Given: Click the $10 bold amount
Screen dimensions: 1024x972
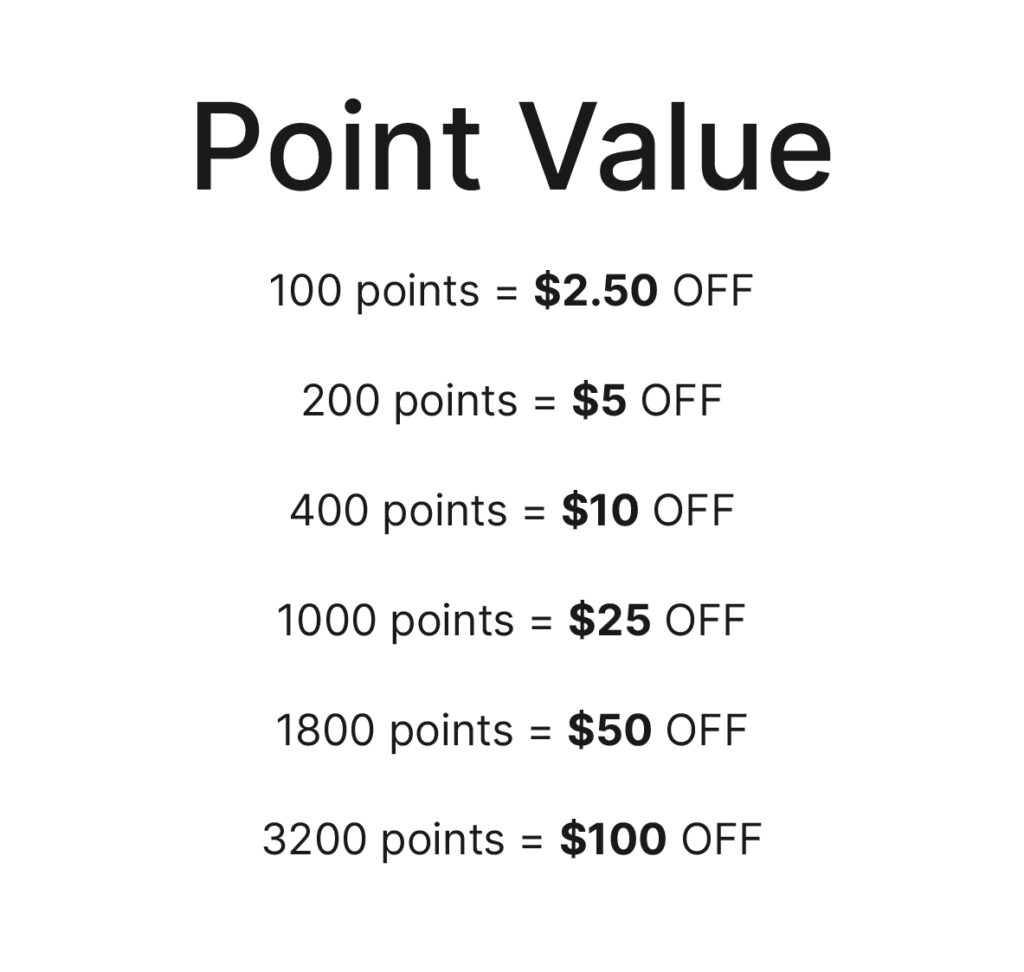Looking at the screenshot, I should pos(600,510).
